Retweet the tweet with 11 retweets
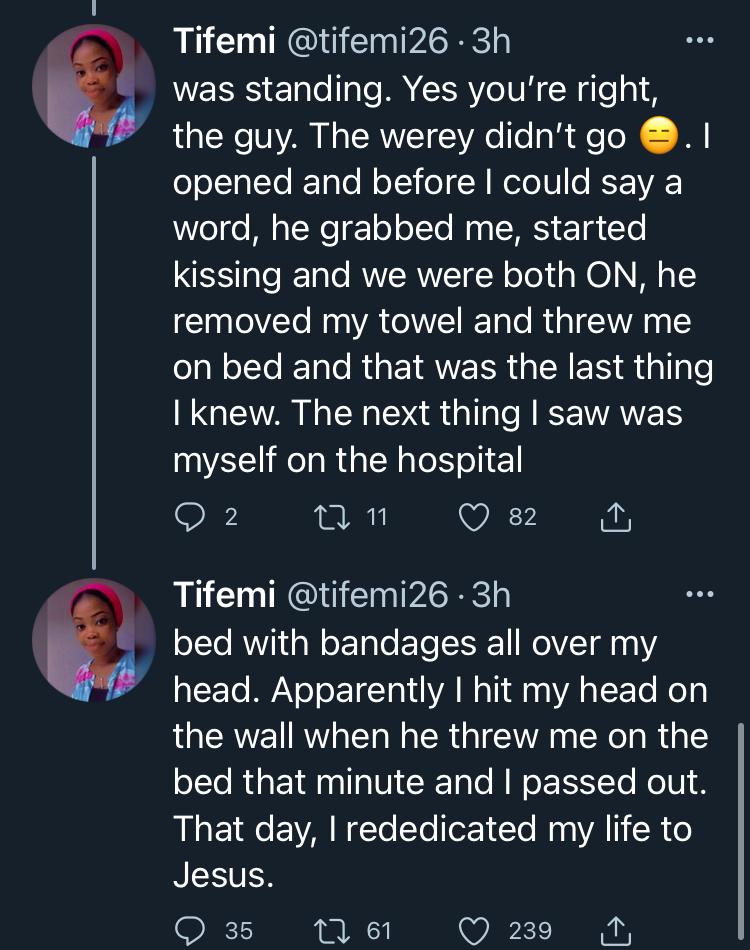The image size is (750, 950). click(x=327, y=516)
